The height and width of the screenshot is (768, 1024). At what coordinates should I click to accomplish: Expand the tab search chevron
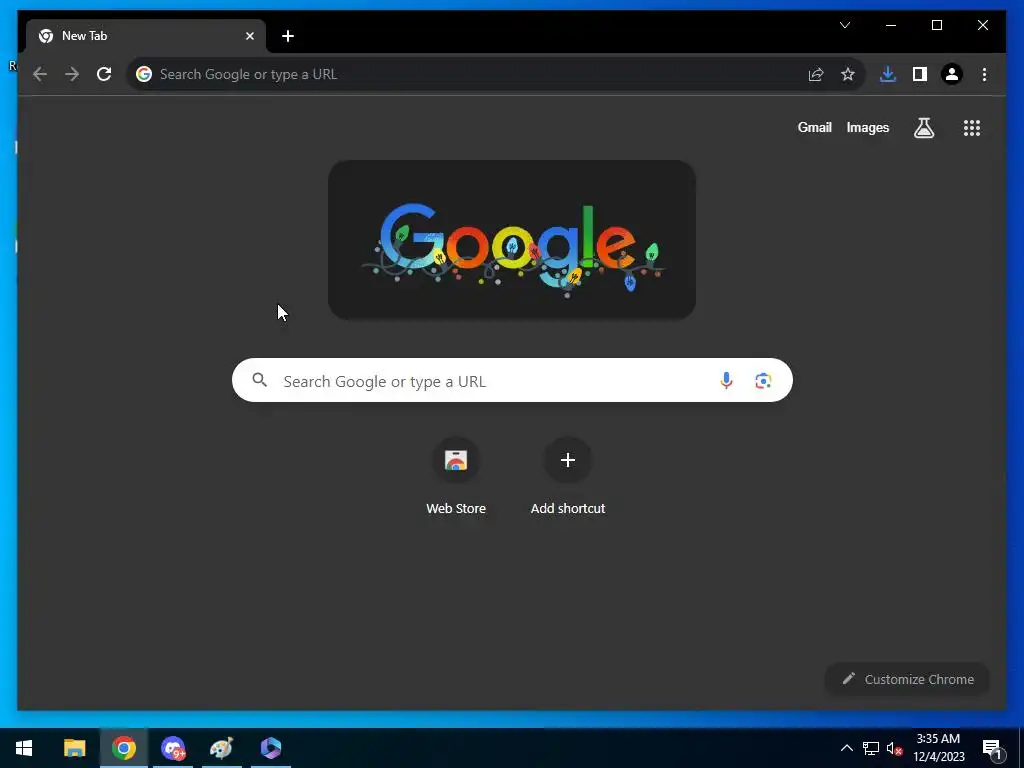point(844,25)
